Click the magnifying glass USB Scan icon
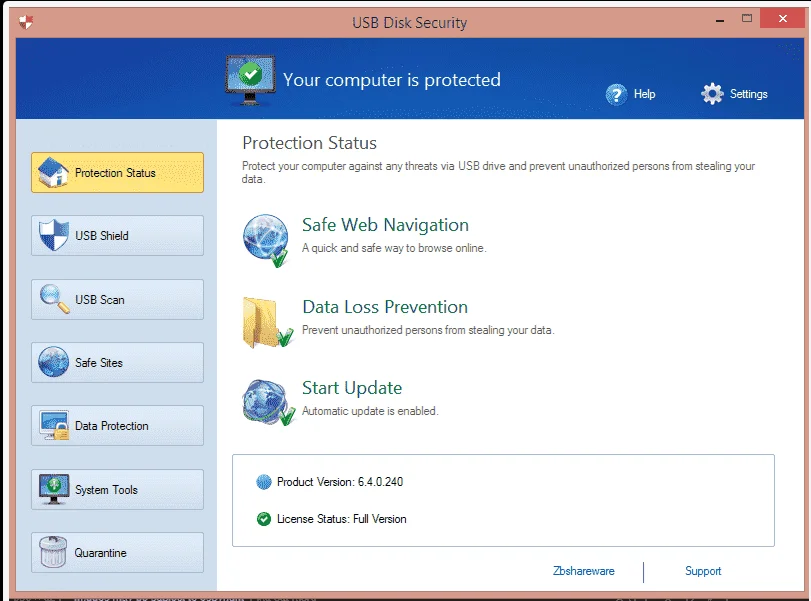Viewport: 811px width, 601px height. (54, 299)
